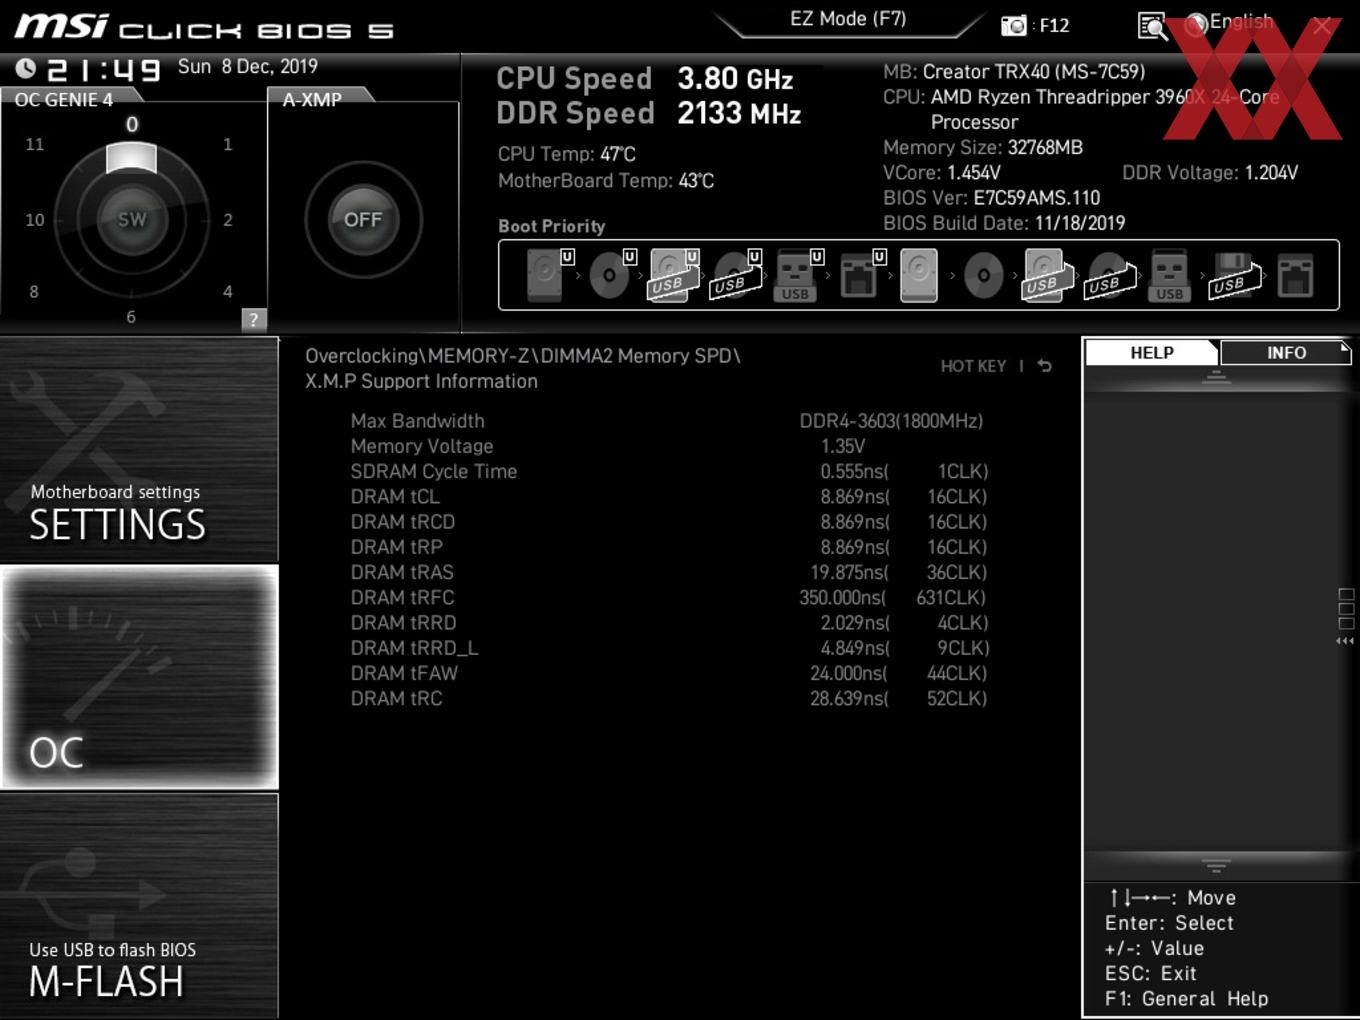Image resolution: width=1360 pixels, height=1020 pixels.
Task: Open the HOT KEY menu
Action: click(x=973, y=366)
